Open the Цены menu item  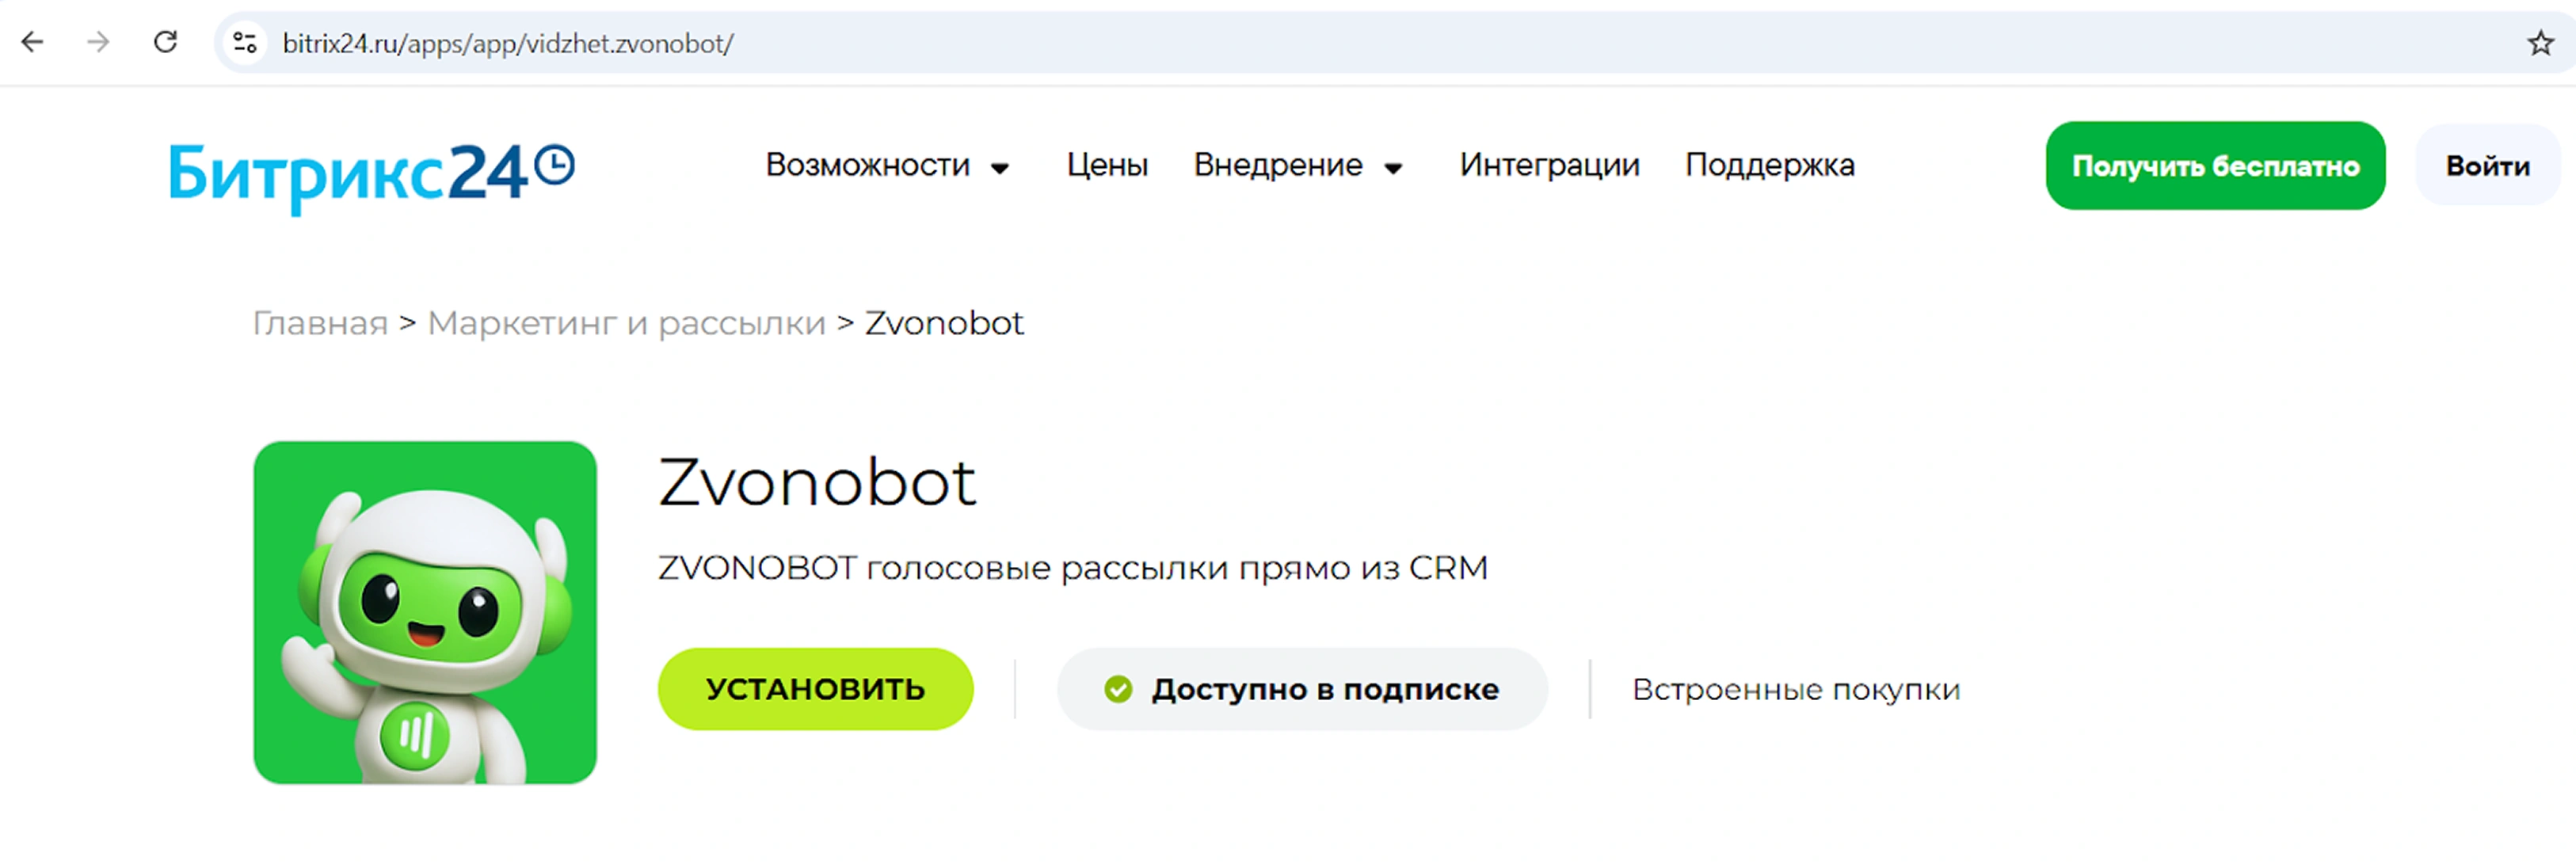[x=1106, y=165]
